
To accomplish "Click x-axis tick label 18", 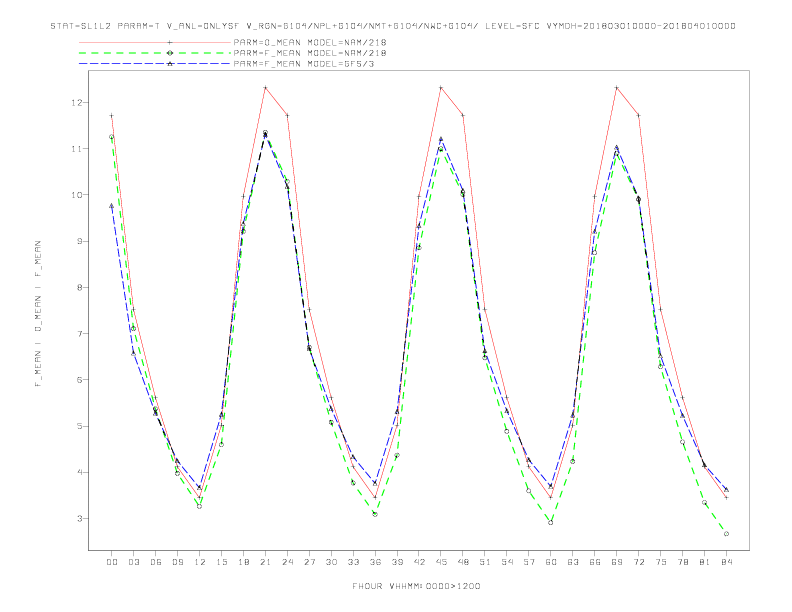I will click(x=243, y=562).
